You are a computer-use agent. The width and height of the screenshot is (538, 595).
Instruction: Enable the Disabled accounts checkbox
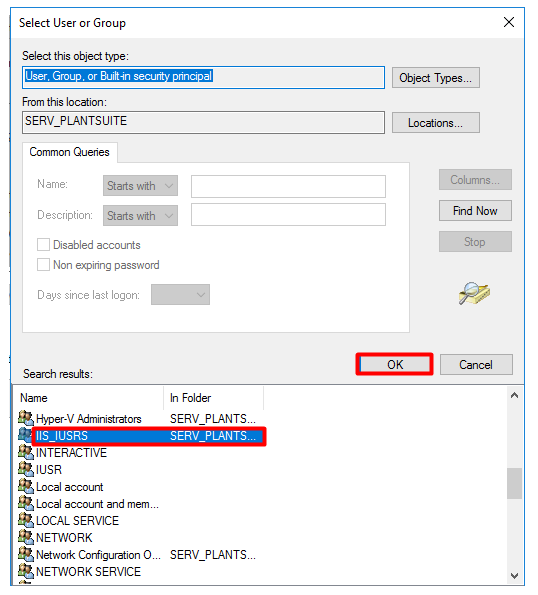(x=43, y=245)
